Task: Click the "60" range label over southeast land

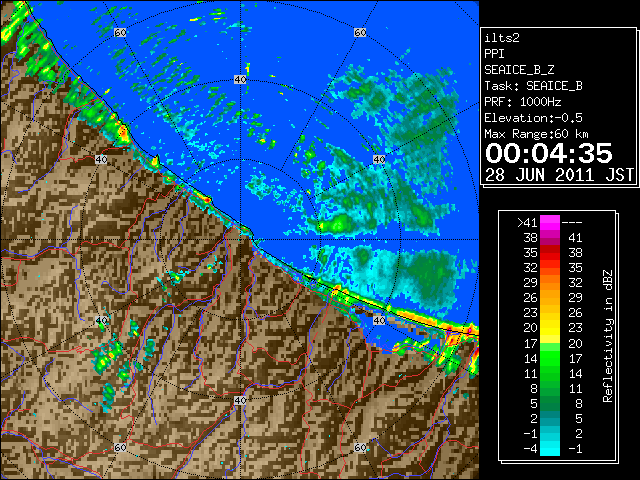Action: [x=360, y=447]
